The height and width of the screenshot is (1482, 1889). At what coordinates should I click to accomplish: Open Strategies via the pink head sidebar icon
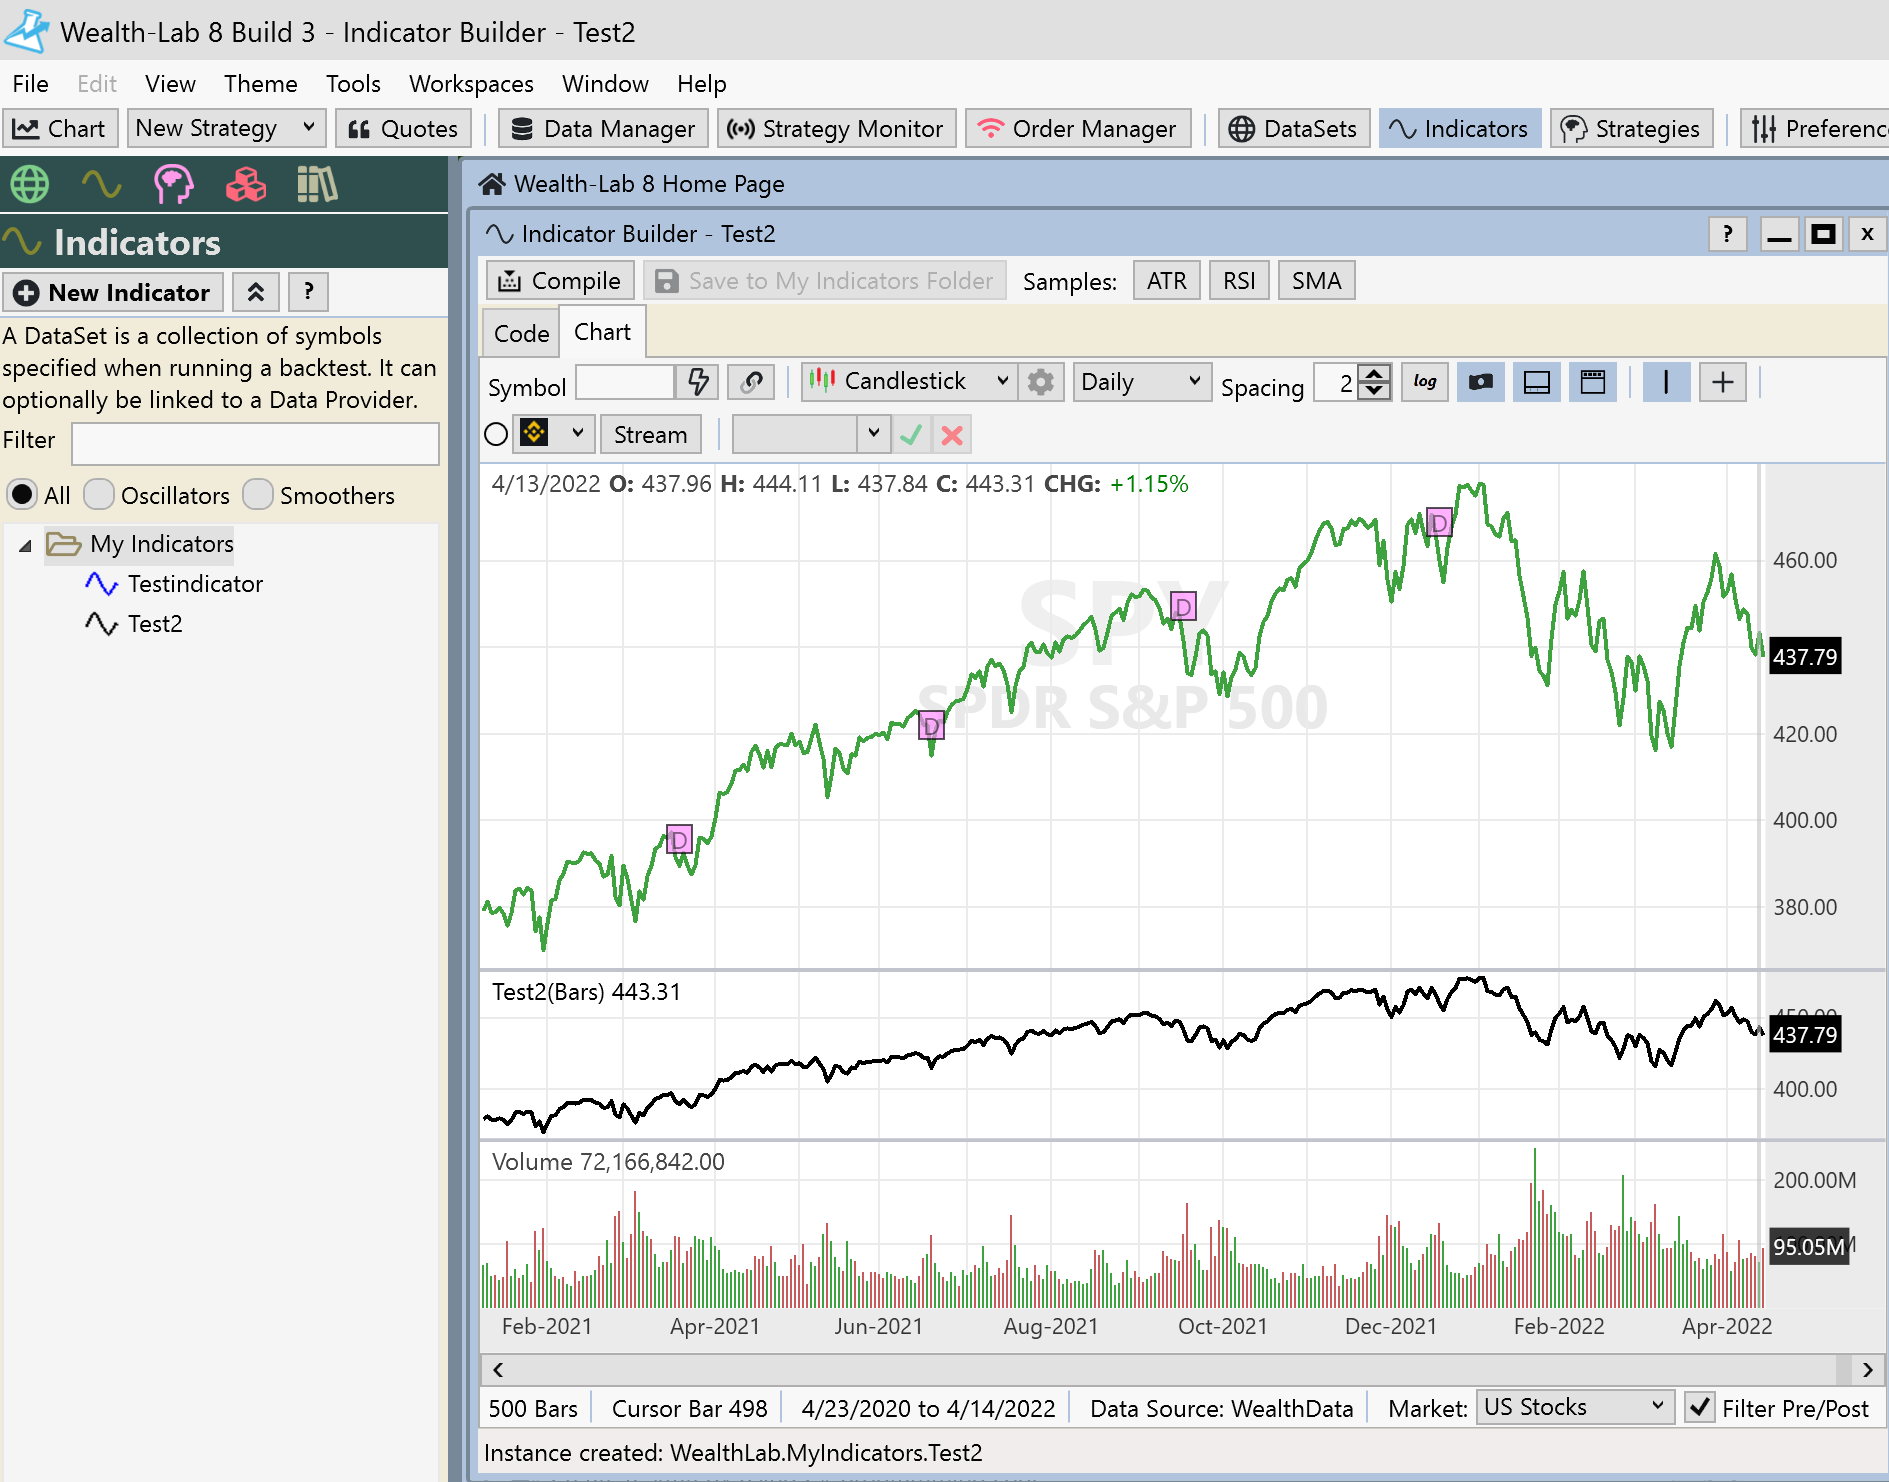[x=173, y=184]
